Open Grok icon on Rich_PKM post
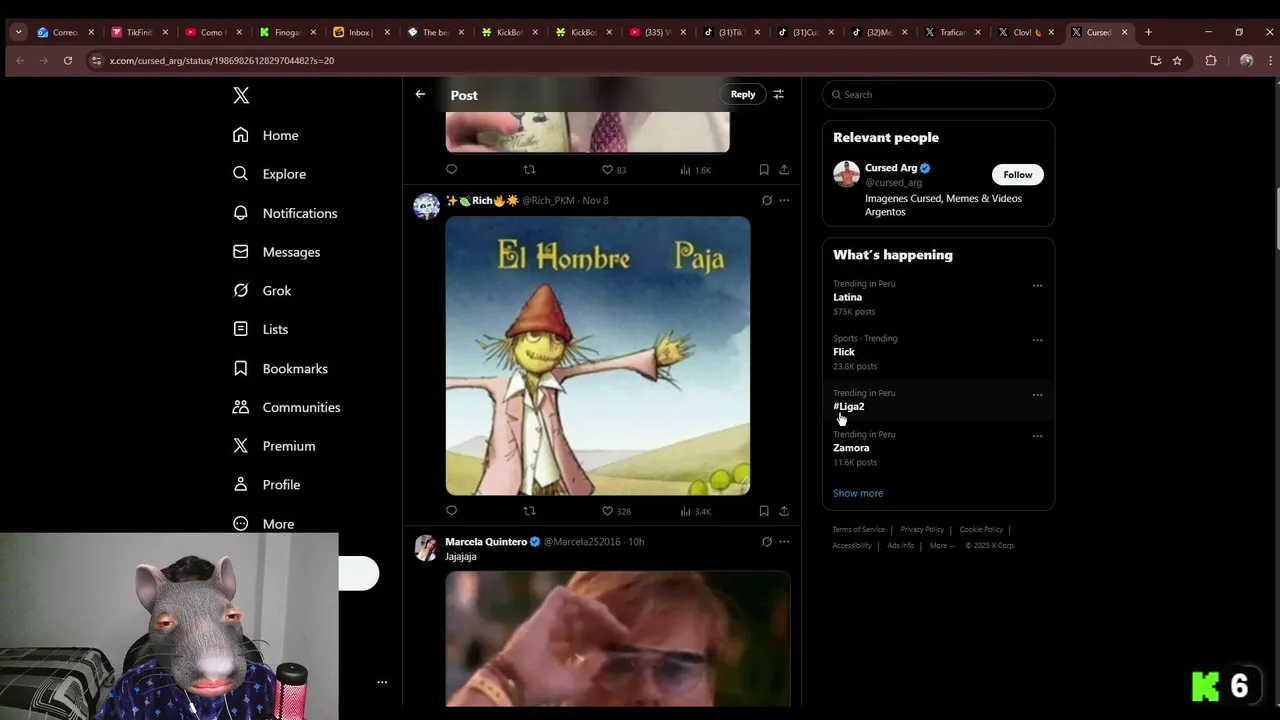The image size is (1280, 720). click(767, 200)
